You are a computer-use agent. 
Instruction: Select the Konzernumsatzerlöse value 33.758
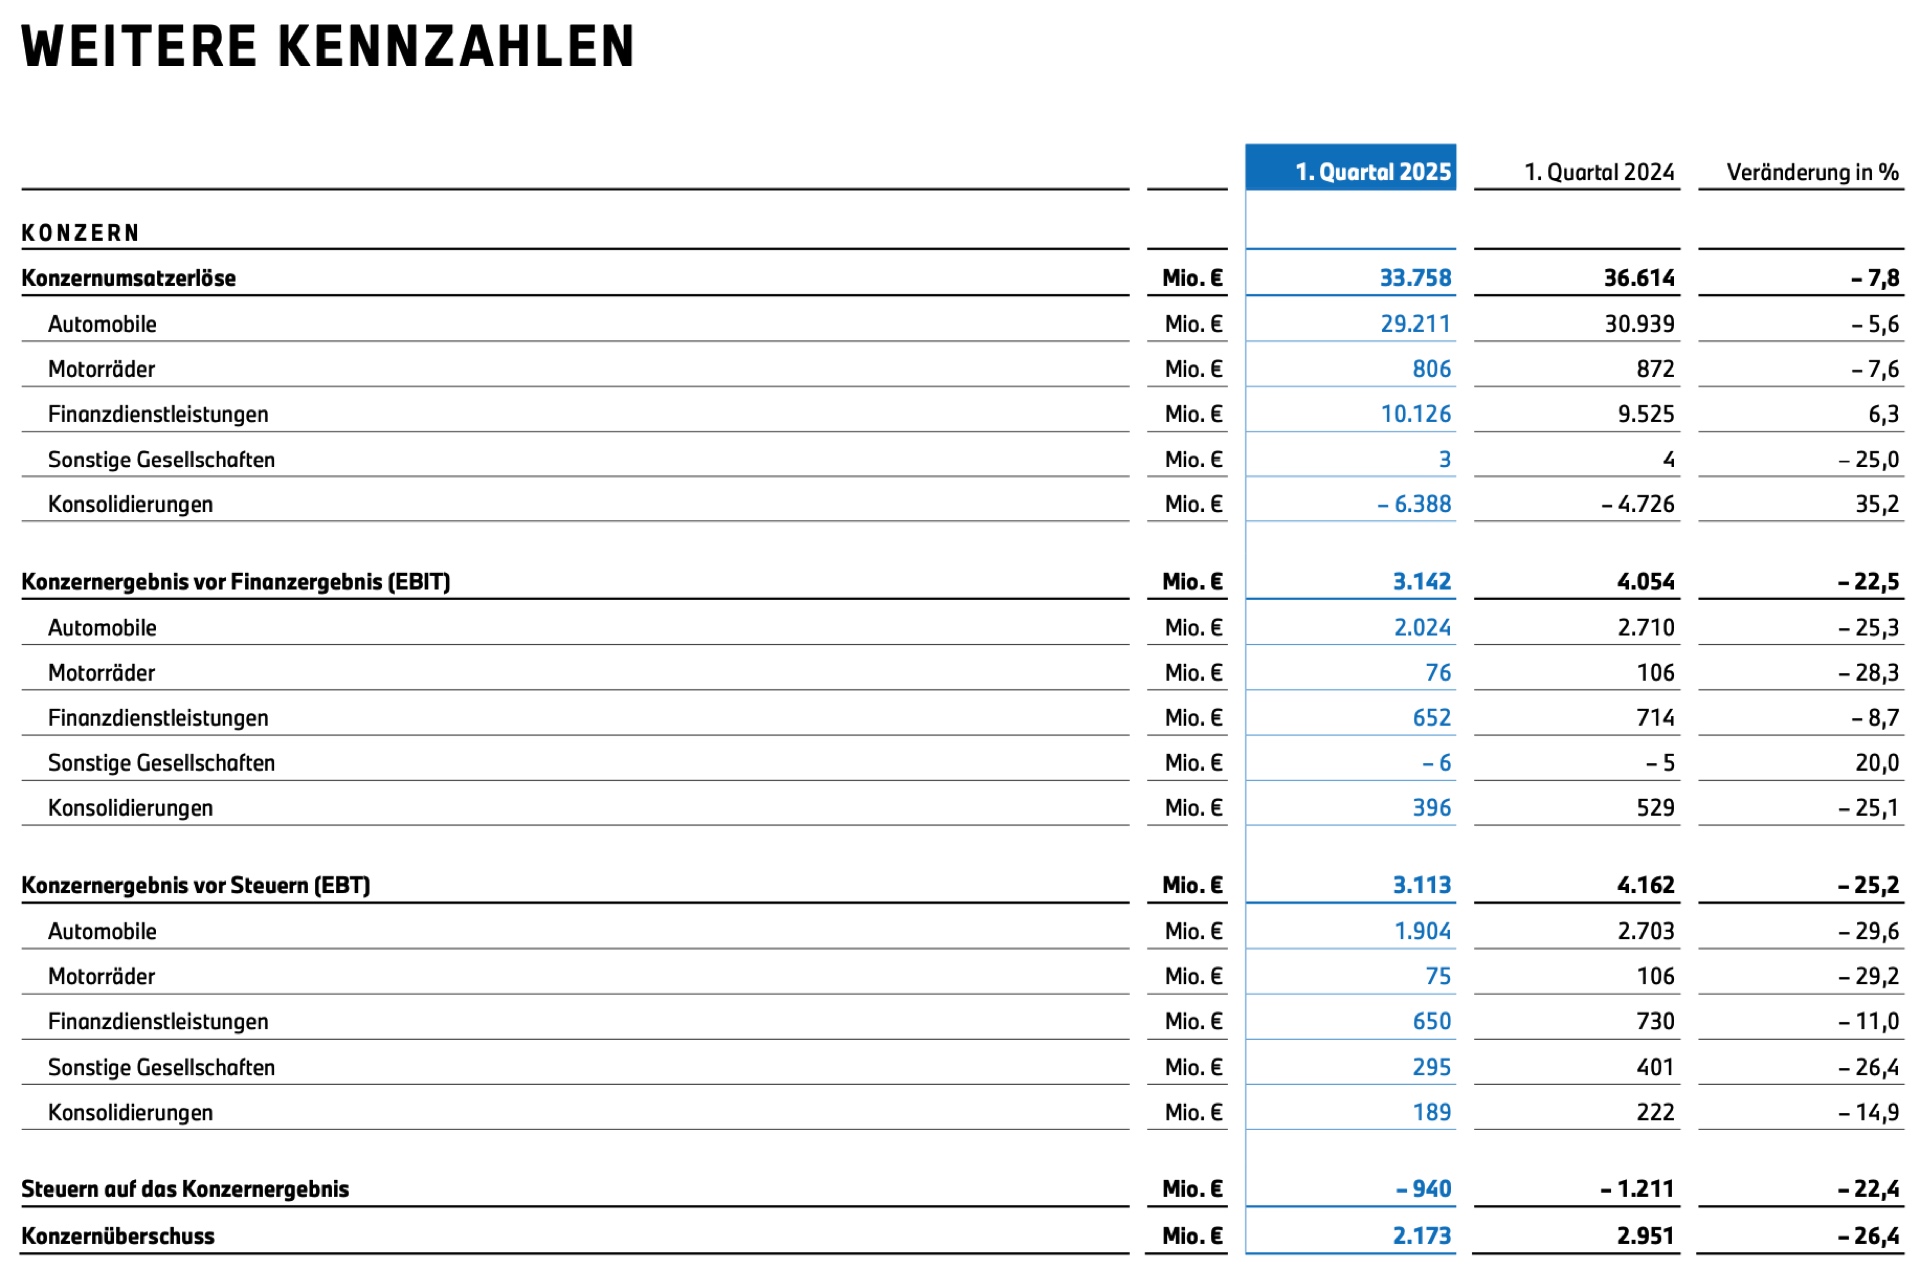(x=1415, y=278)
